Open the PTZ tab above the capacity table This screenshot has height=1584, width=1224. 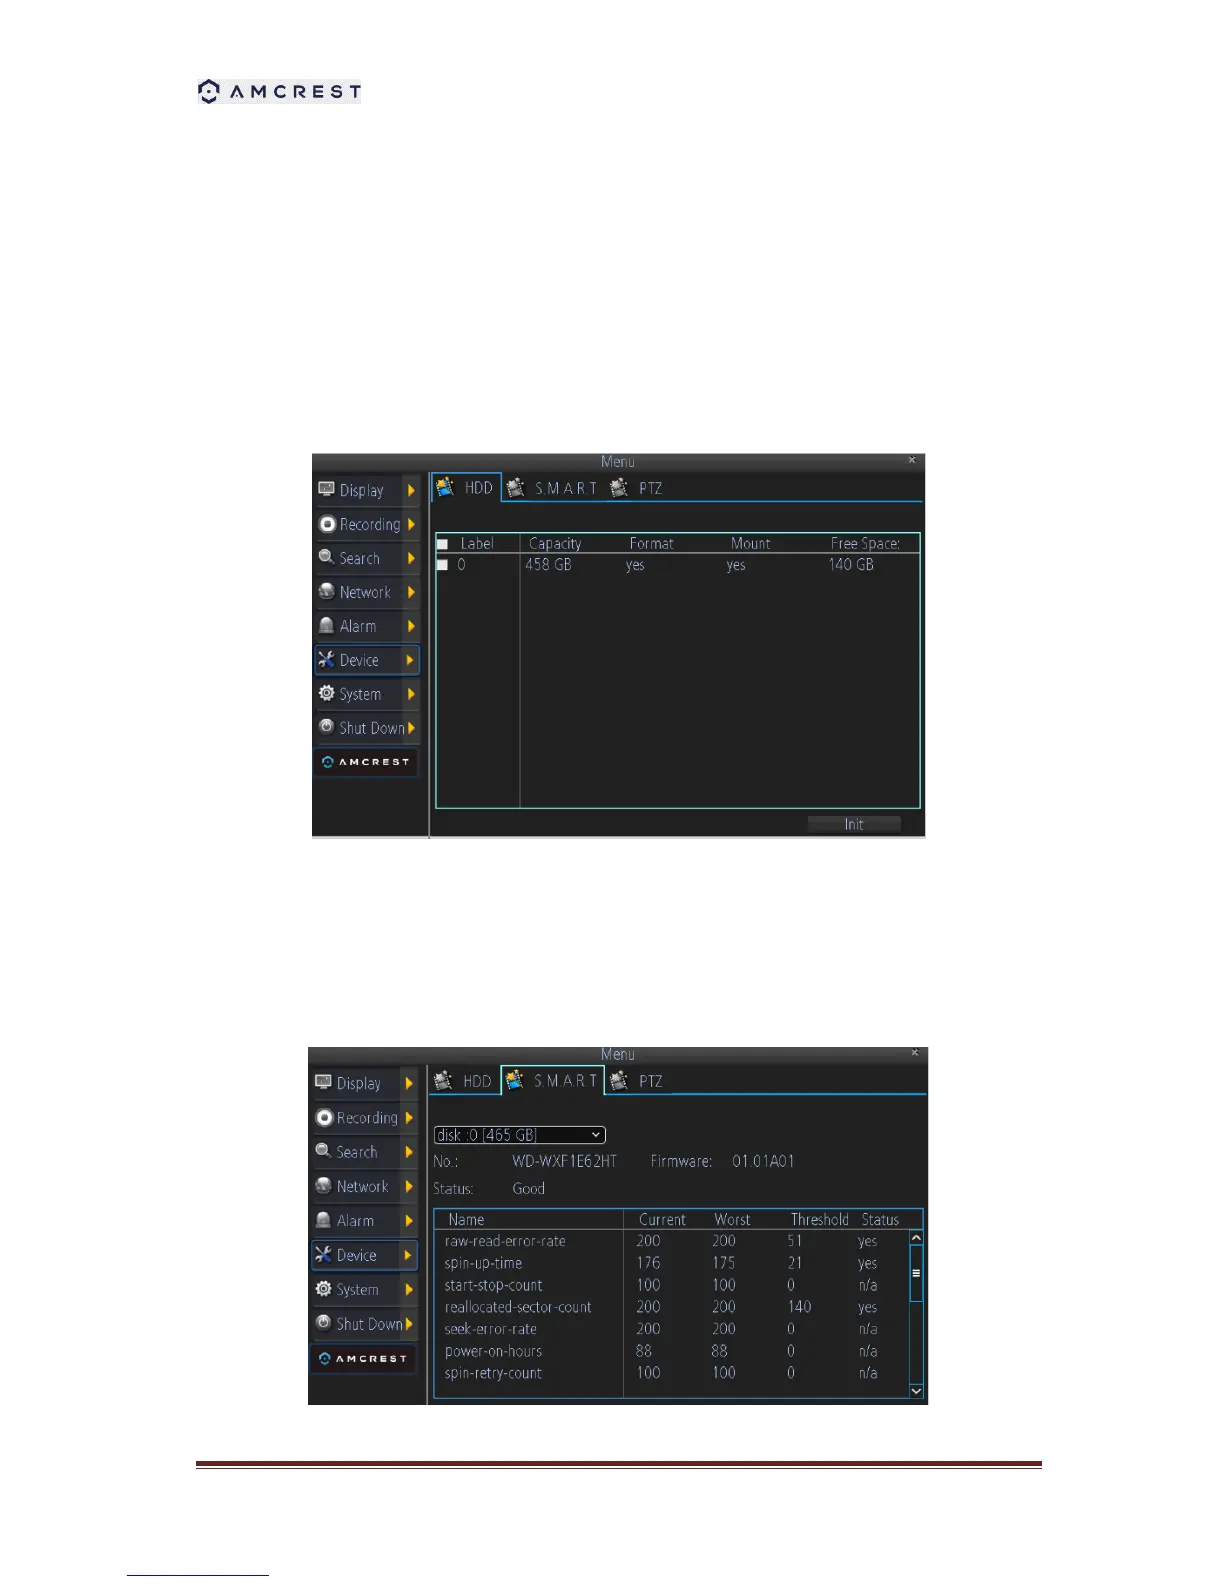click(x=637, y=488)
